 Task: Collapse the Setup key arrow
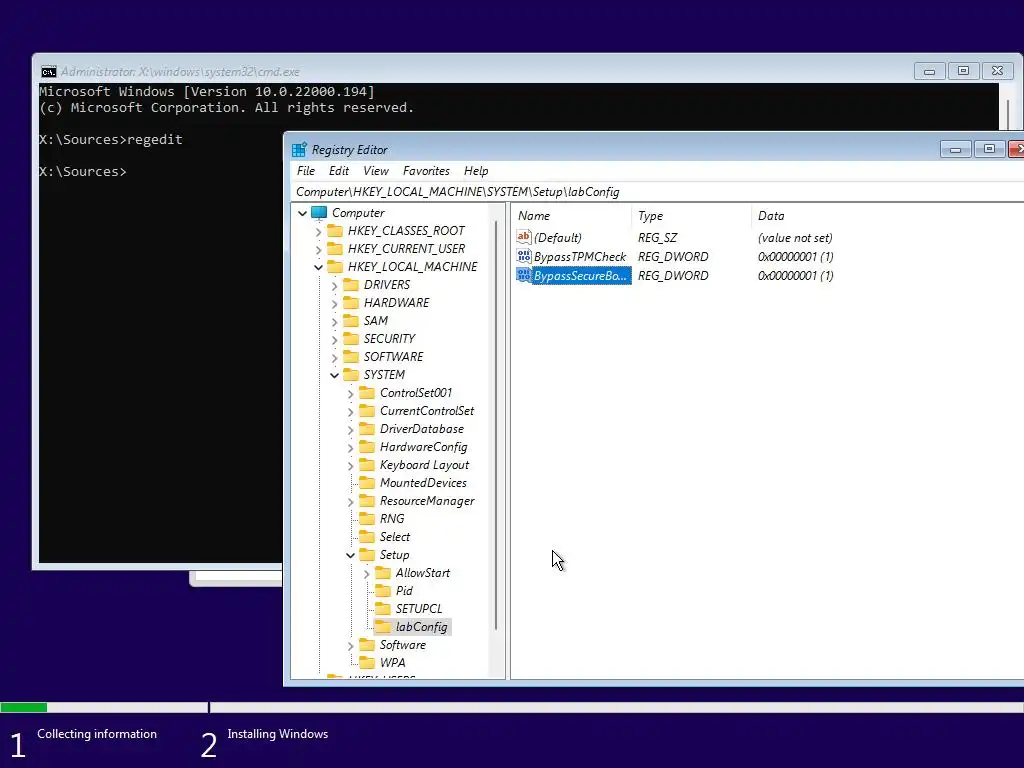[x=351, y=555]
